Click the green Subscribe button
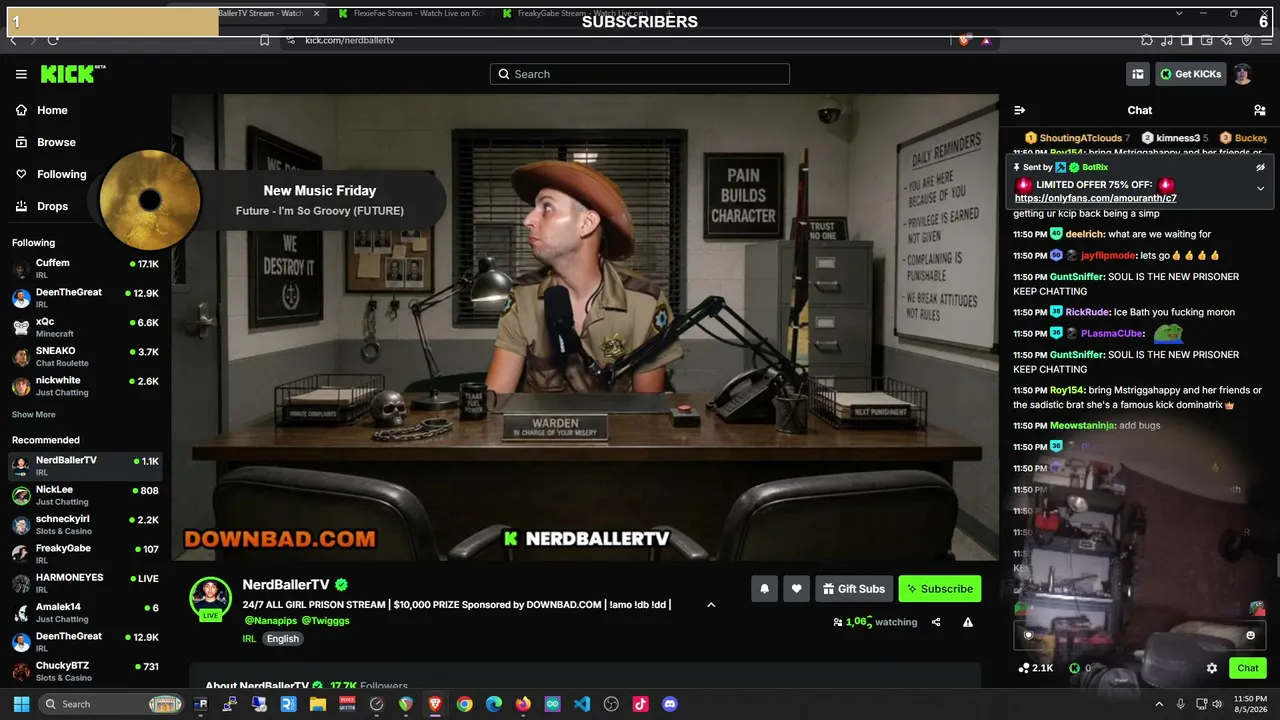Screen dimensions: 1280x720 click(x=939, y=589)
